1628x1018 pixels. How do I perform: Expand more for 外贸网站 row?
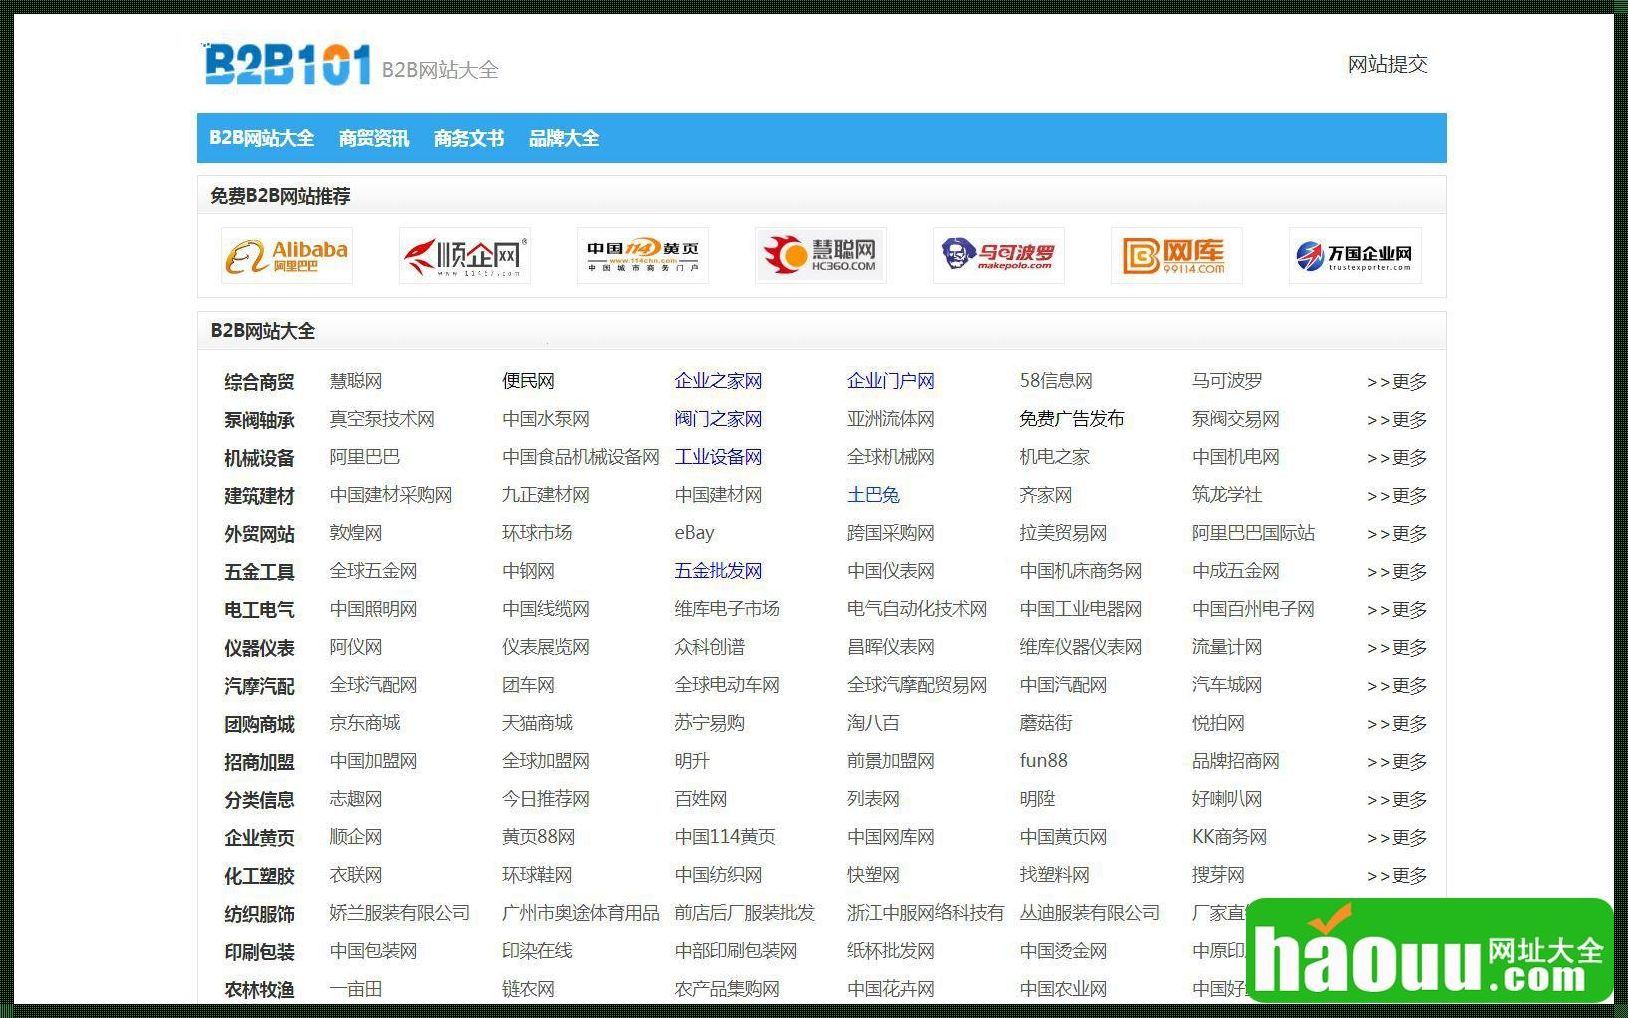click(x=1397, y=534)
